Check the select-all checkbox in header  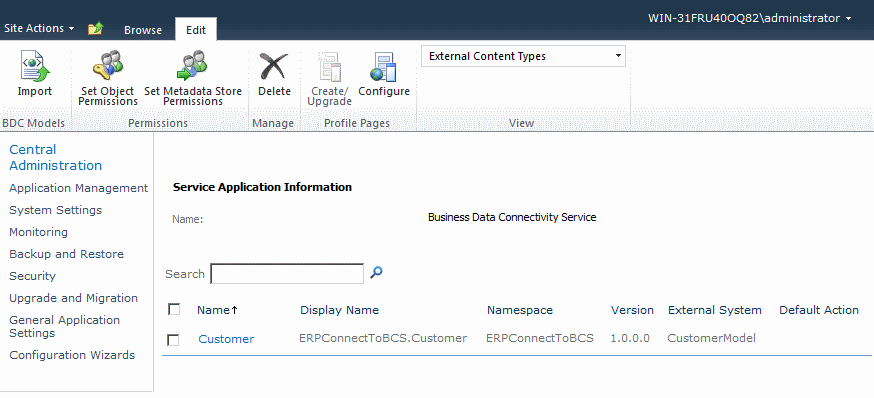(174, 309)
